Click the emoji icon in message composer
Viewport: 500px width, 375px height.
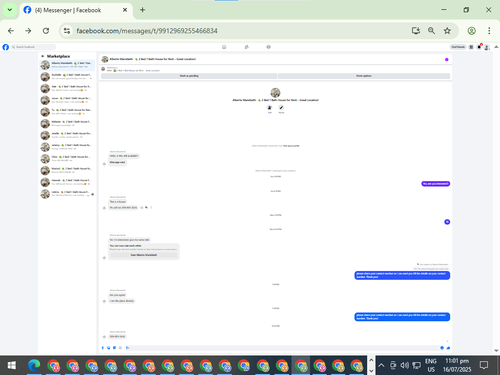[442, 348]
